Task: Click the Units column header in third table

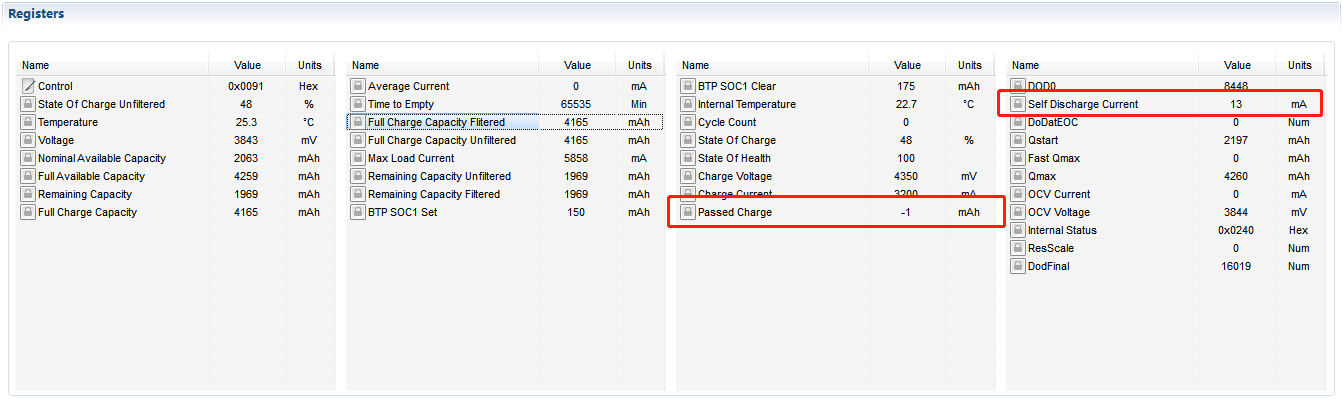Action: (970, 65)
